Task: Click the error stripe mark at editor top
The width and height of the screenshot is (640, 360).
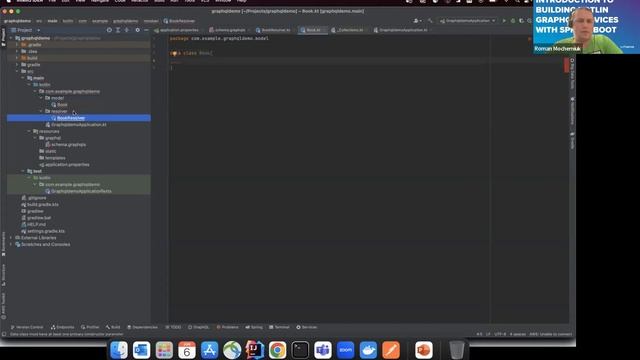Action: (x=567, y=65)
